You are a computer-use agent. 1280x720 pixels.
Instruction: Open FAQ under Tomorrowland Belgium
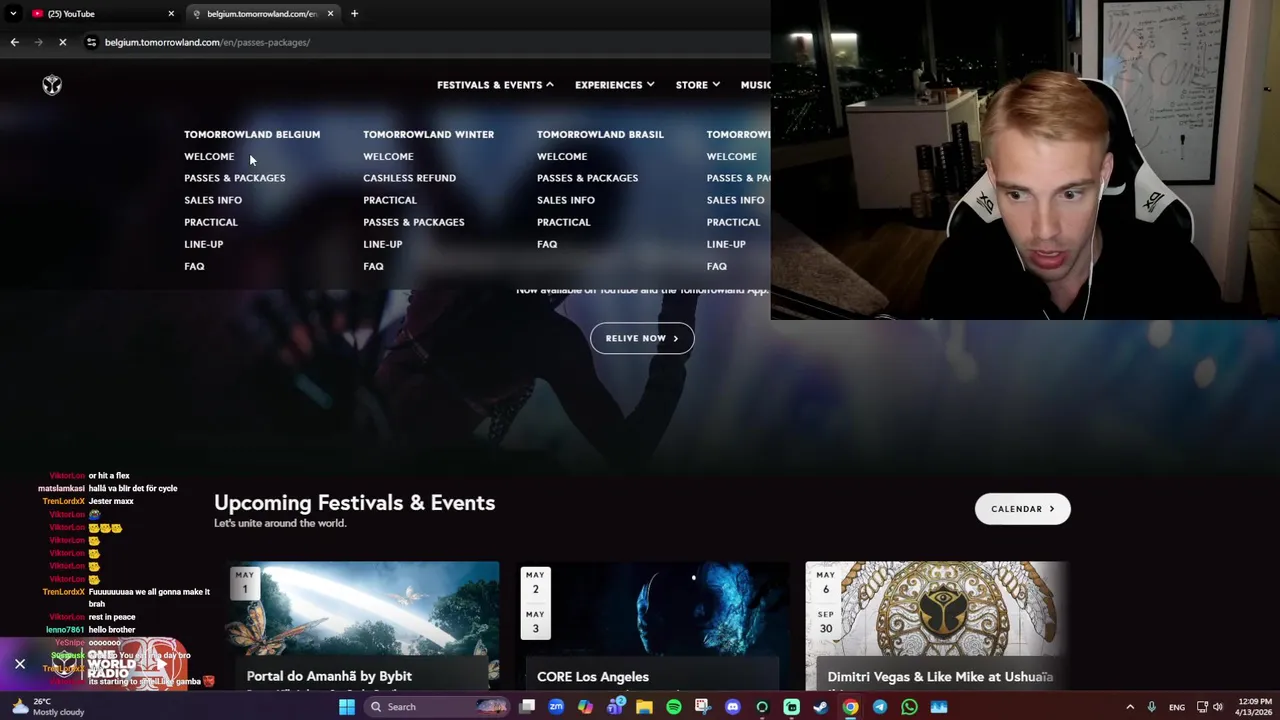click(194, 266)
